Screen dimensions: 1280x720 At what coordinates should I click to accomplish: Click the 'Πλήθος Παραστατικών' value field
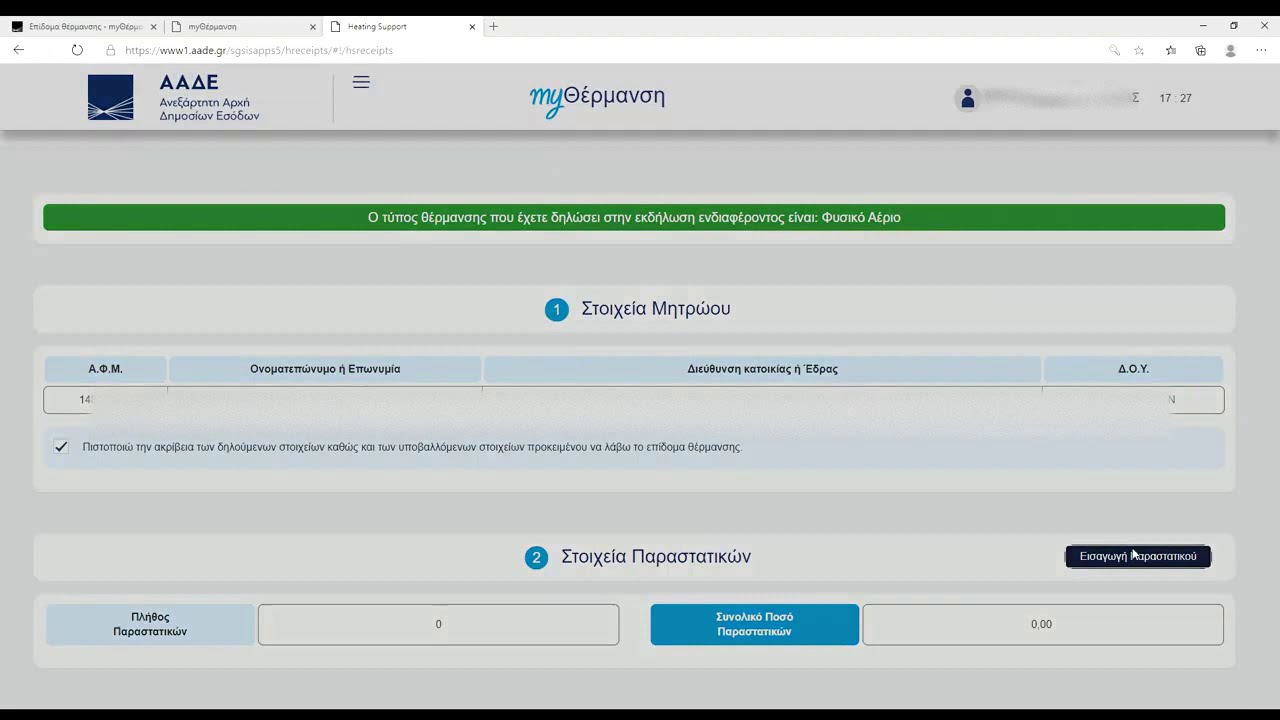(438, 624)
